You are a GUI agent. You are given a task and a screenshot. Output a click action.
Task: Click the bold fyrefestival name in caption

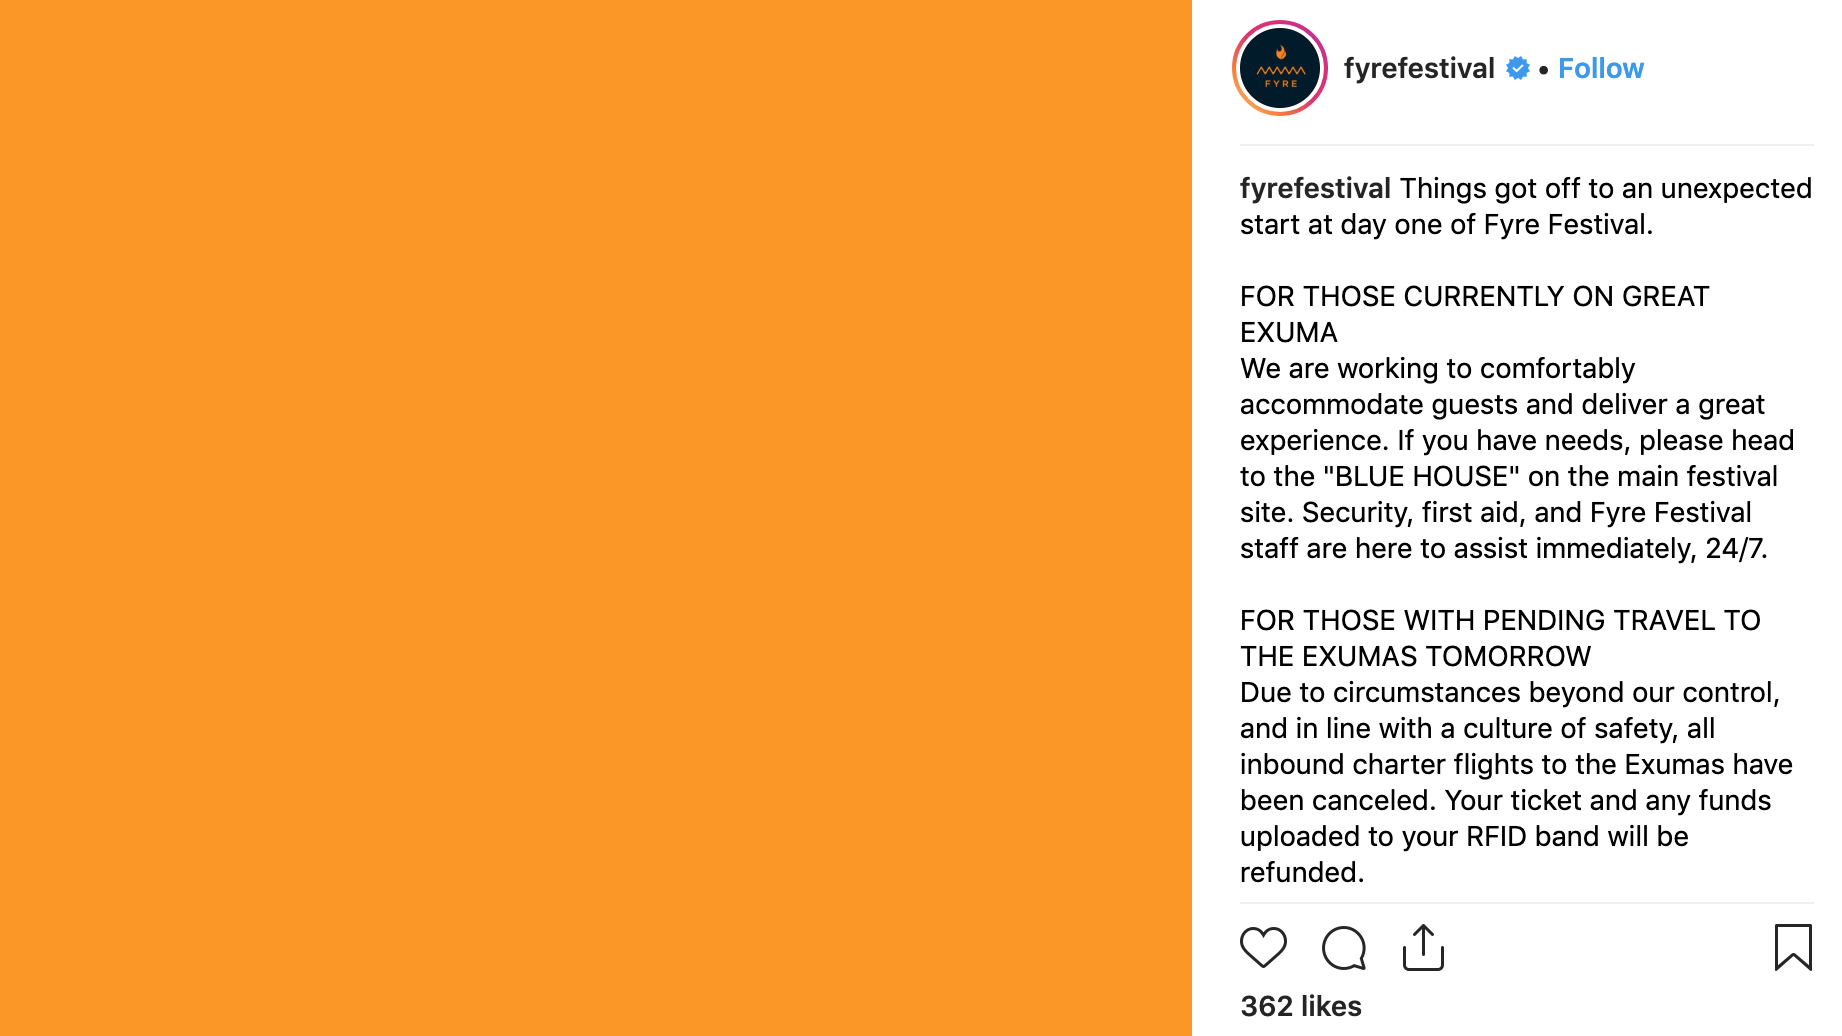pyautogui.click(x=1314, y=188)
